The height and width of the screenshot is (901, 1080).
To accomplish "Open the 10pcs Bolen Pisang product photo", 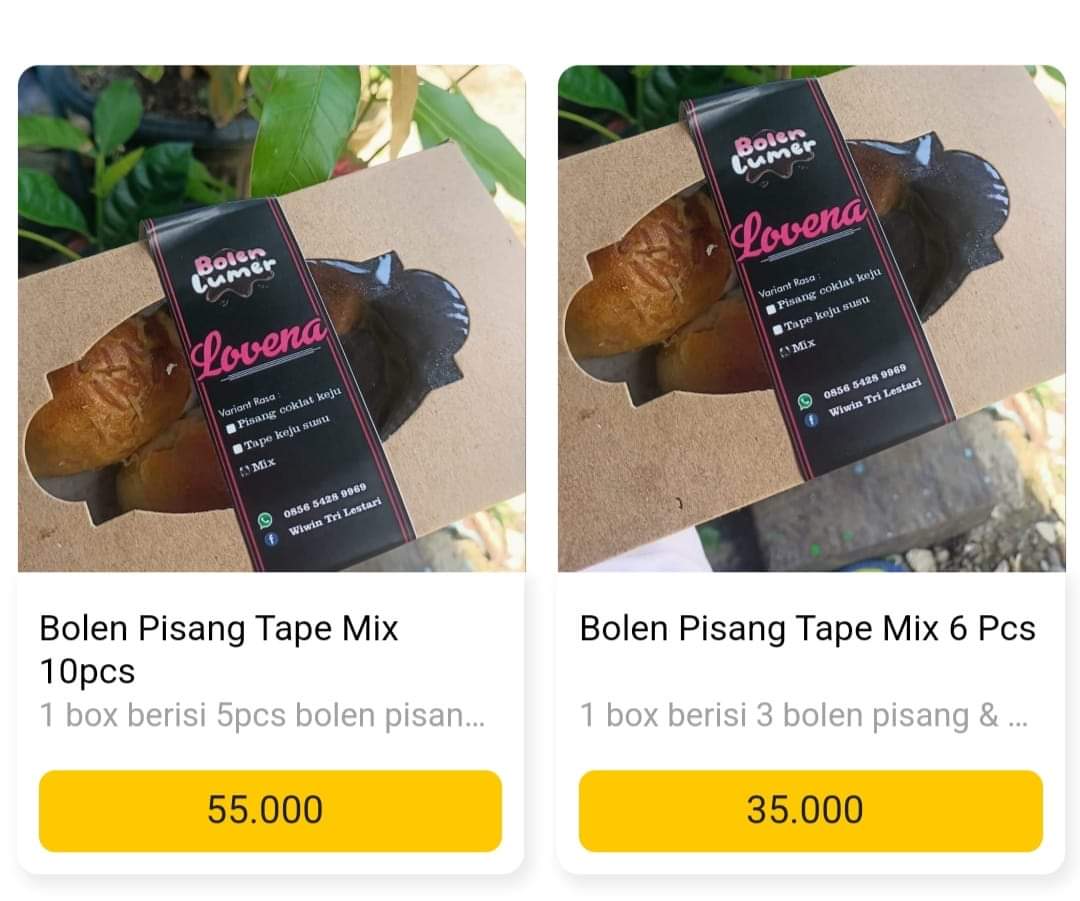I will [271, 318].
